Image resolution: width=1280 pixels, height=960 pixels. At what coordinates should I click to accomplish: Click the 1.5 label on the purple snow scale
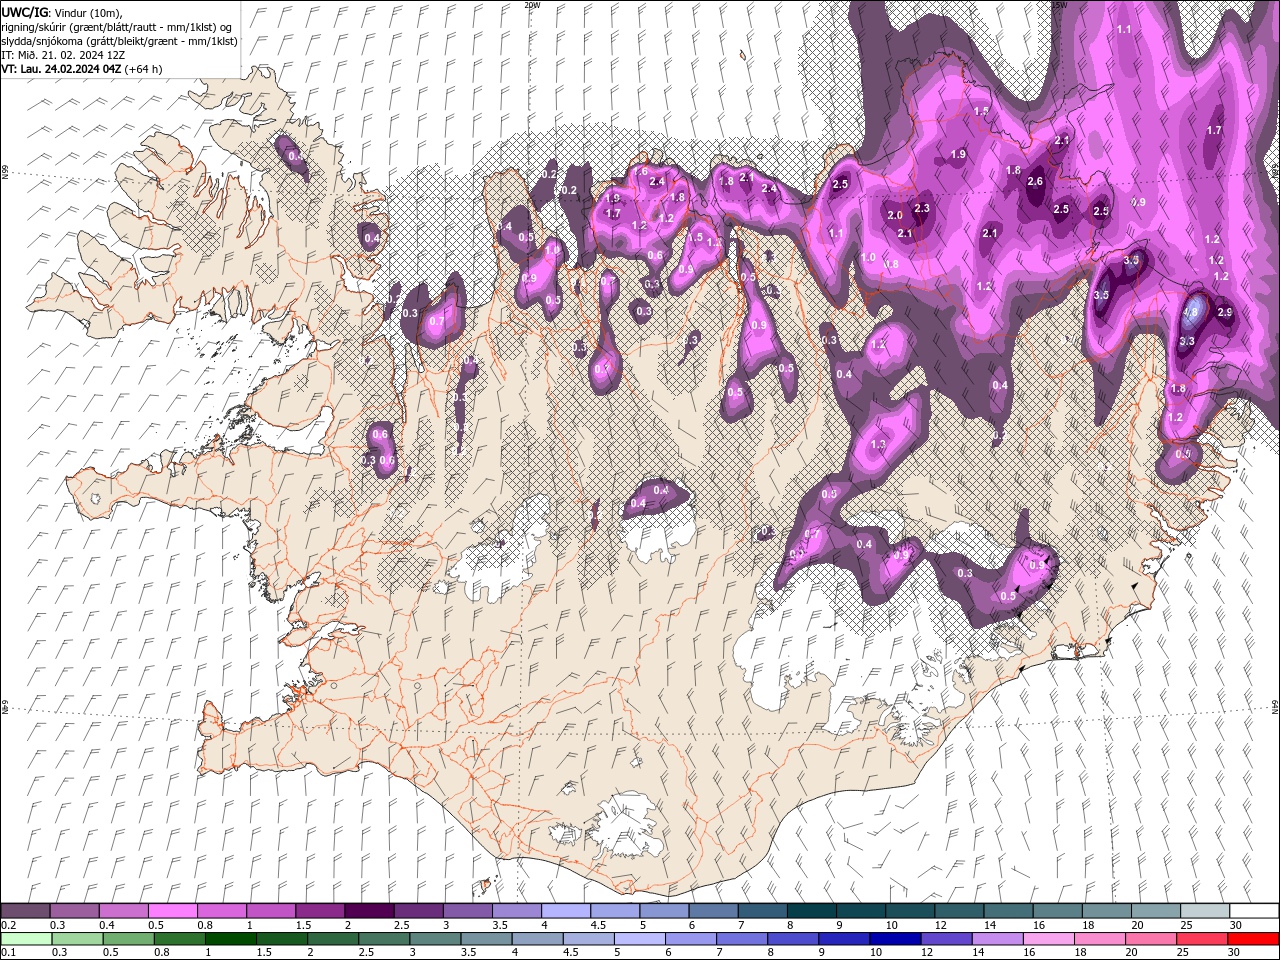pos(303,925)
